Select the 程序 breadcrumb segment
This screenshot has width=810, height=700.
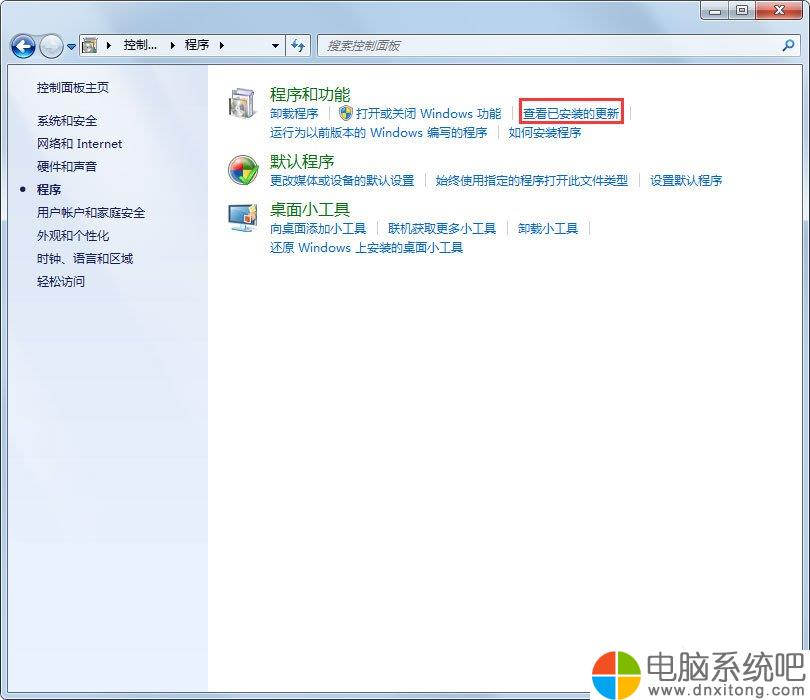coord(197,45)
